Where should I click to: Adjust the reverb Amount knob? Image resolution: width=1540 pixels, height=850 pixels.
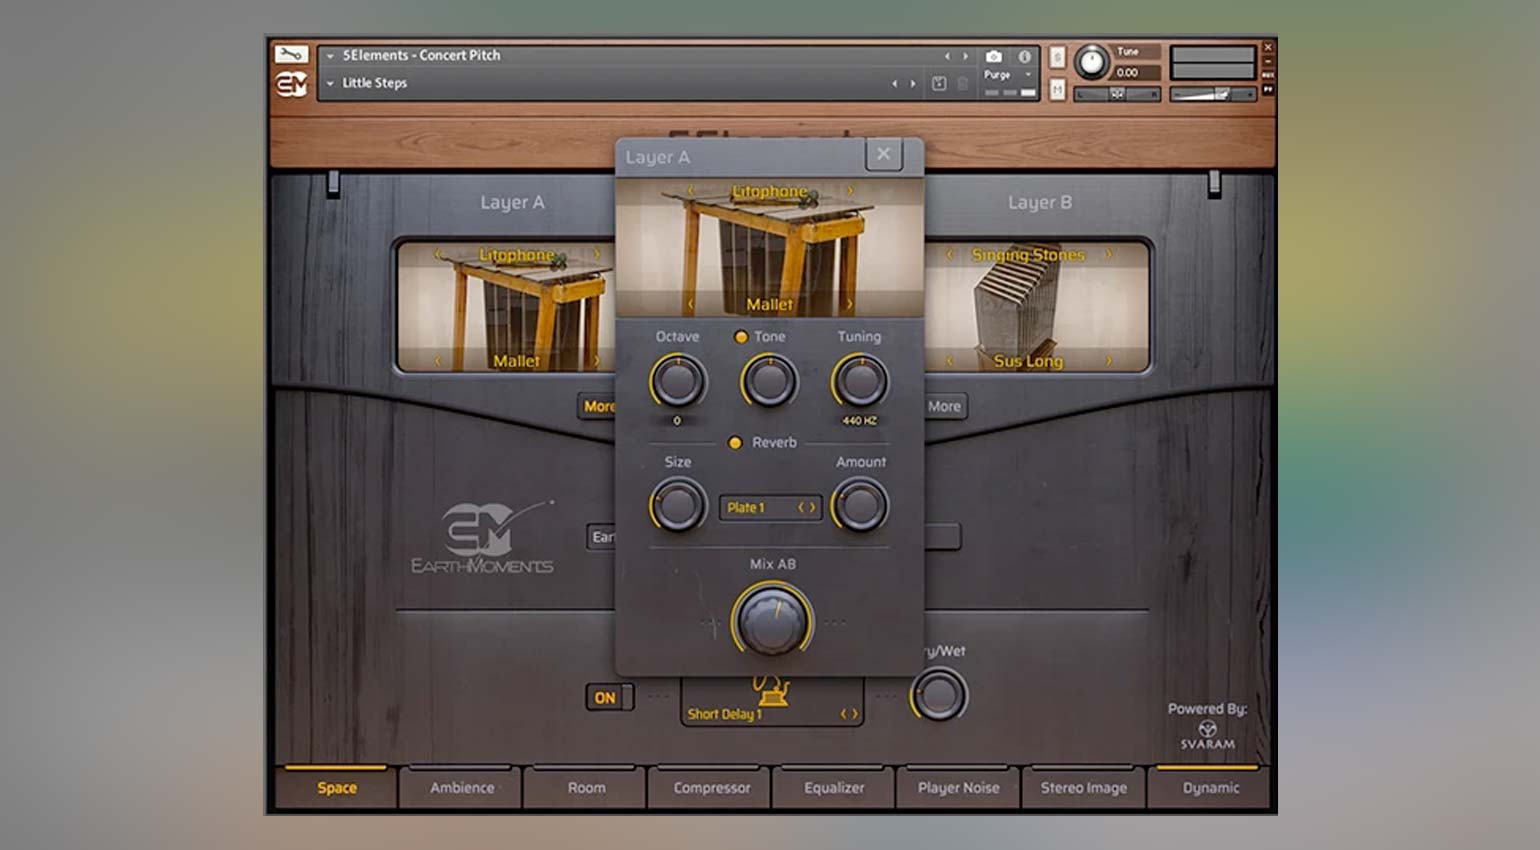point(860,506)
